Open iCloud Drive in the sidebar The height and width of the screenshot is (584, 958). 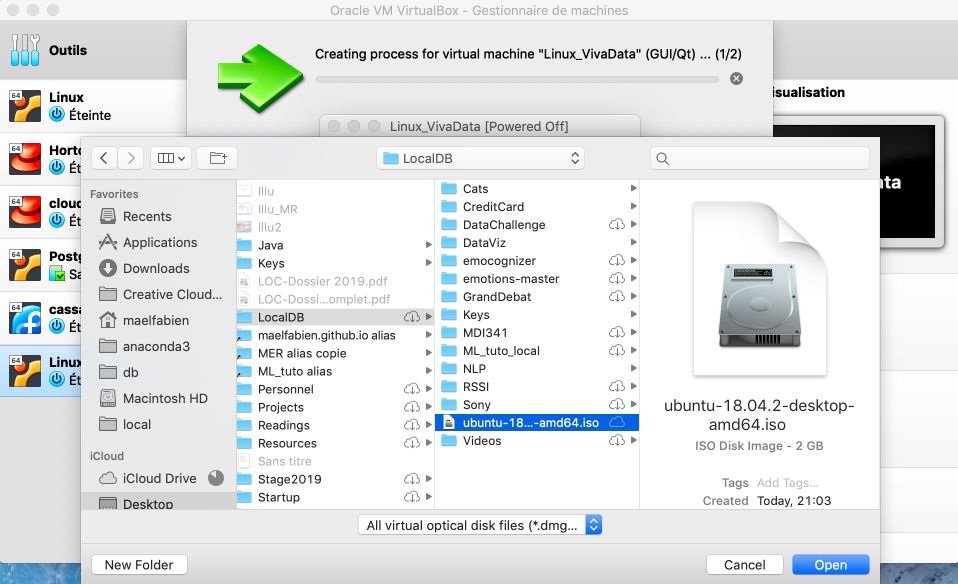pos(158,478)
